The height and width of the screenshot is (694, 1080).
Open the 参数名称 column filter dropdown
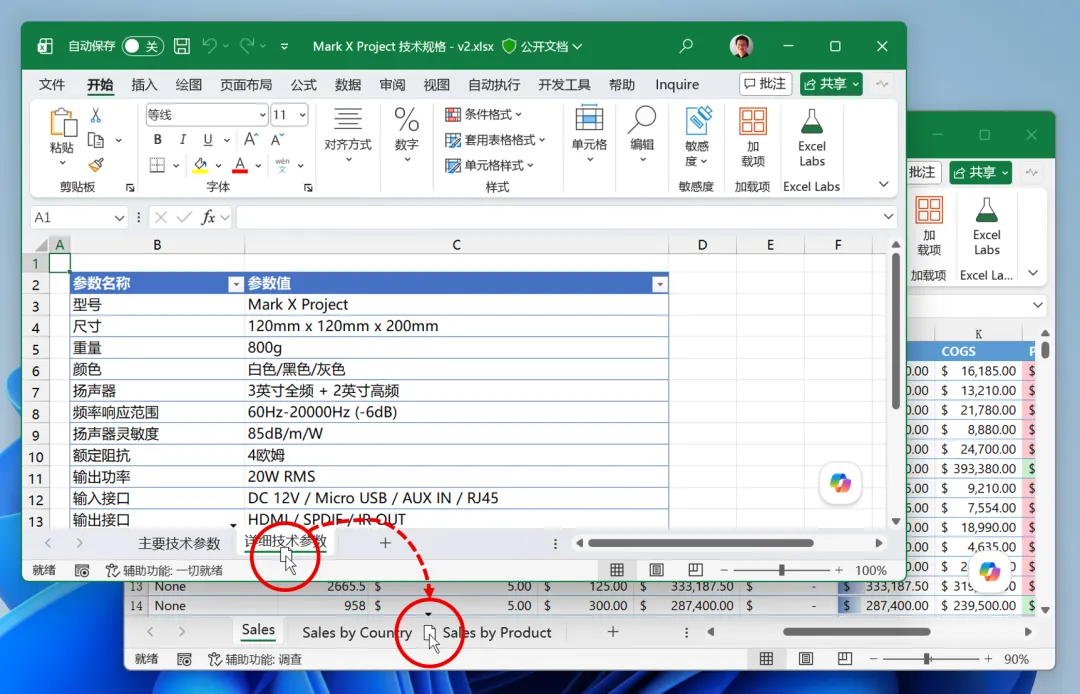236,284
